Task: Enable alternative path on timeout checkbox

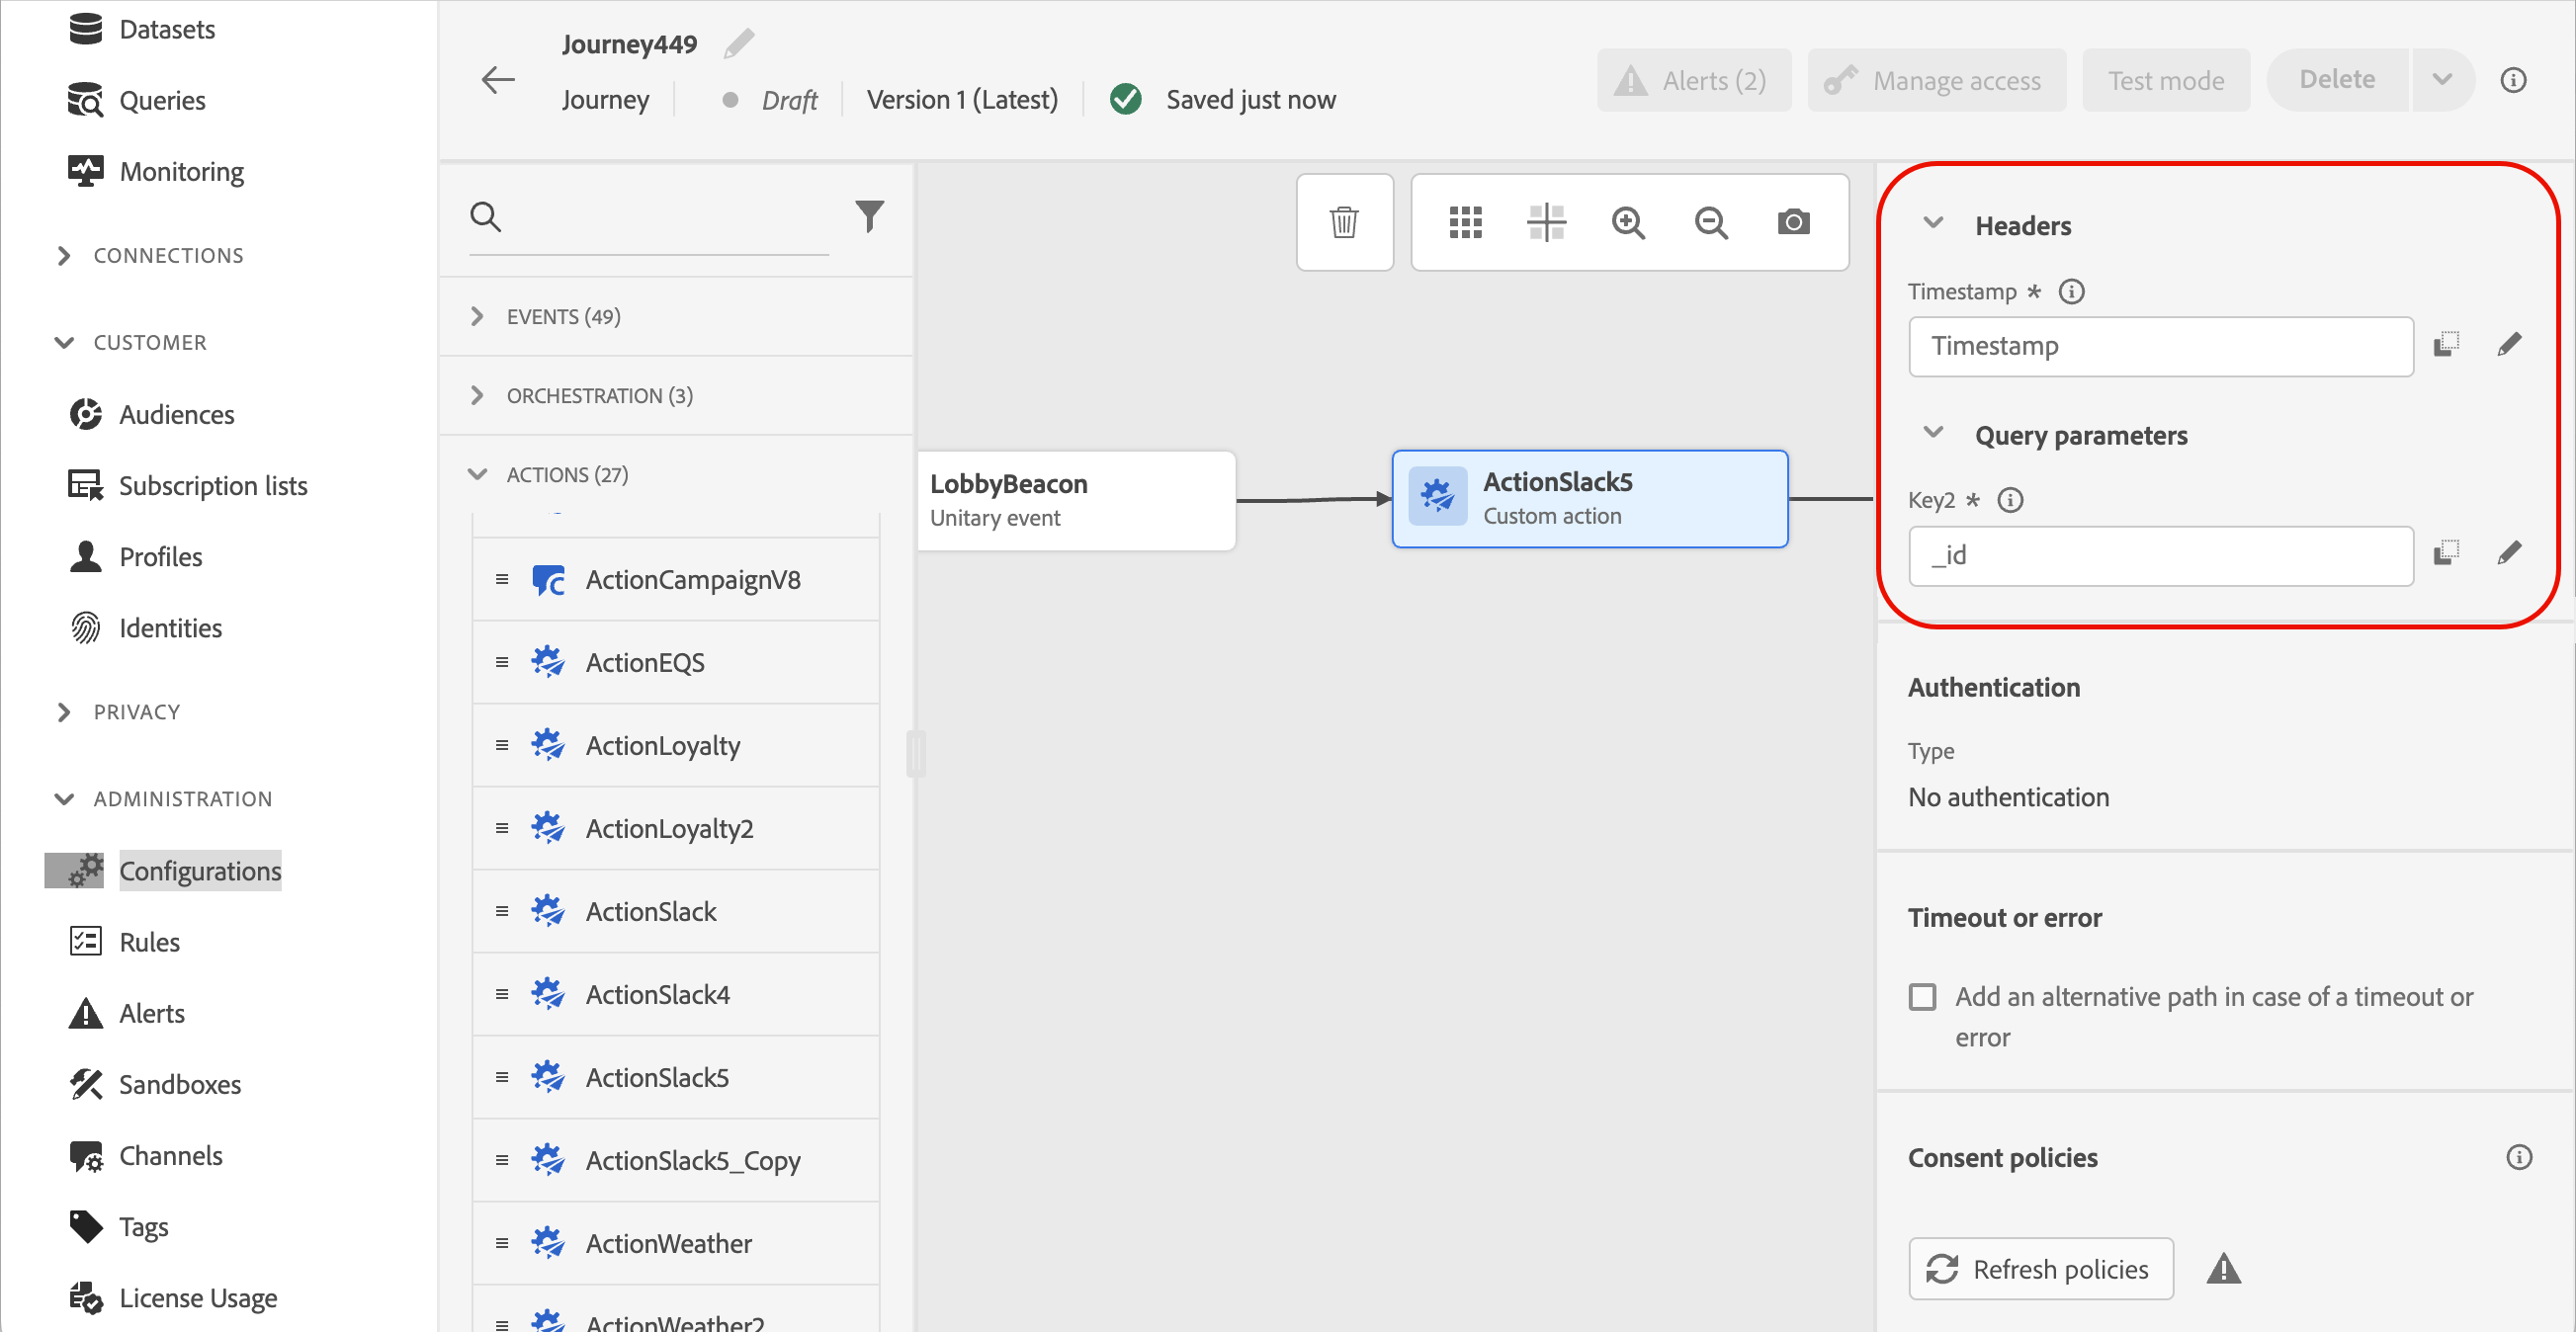Action: click(1922, 997)
